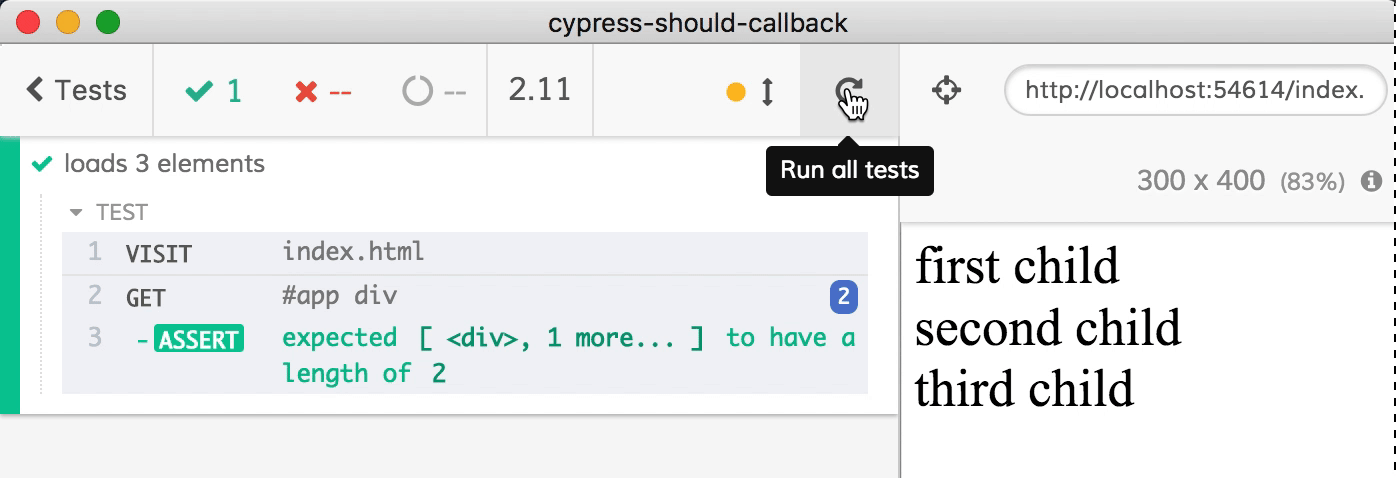The image size is (1396, 478).
Task: Click the green ASSERT label
Action: pyautogui.click(x=198, y=339)
